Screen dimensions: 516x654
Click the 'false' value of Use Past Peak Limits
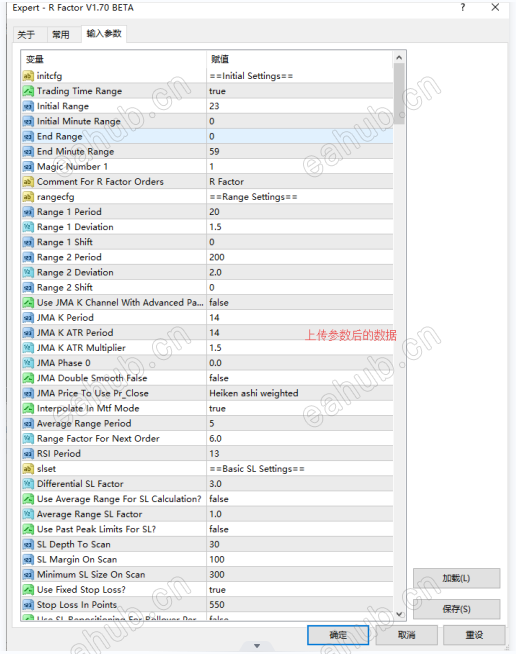219,529
